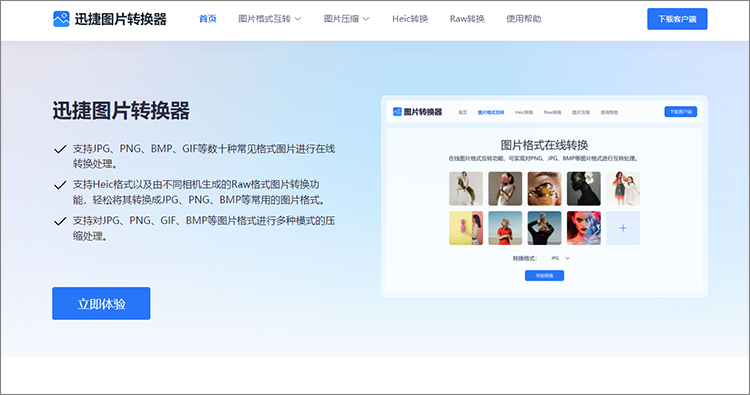Click the 支持JPG、PNG、BMP、GIF等数十种 feature text
The image size is (750, 395).
pyautogui.click(x=204, y=156)
